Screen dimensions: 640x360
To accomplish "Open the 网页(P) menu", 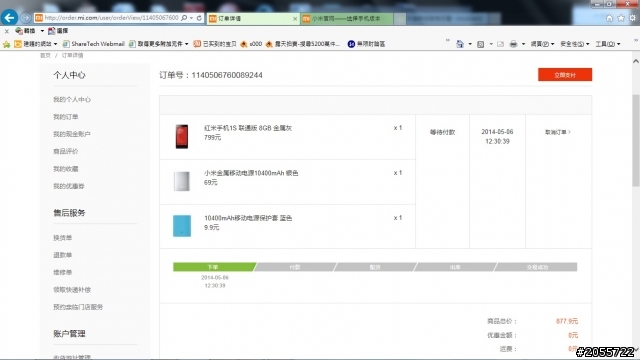I will (542, 44).
